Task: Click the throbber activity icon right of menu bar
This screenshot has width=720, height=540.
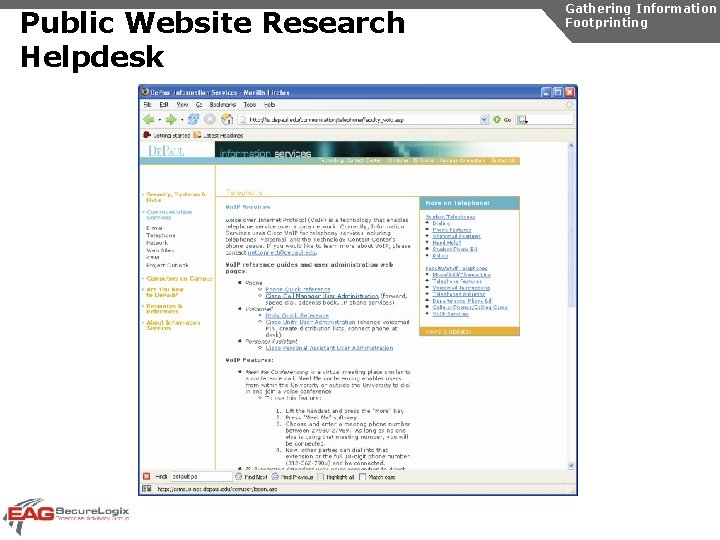Action: [569, 105]
